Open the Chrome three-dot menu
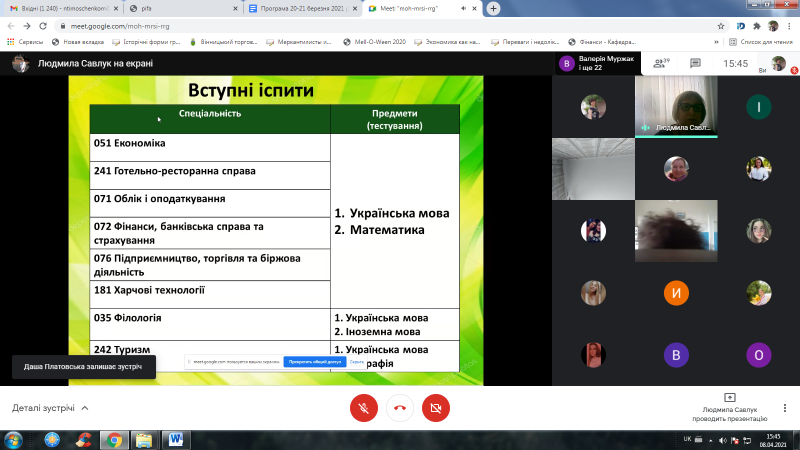 coord(789,26)
